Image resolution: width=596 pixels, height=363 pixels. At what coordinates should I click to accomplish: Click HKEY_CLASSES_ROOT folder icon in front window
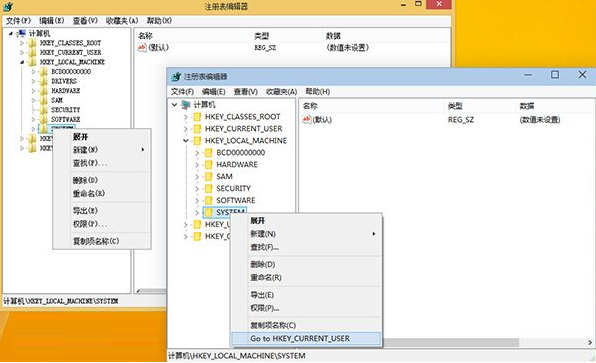point(197,117)
